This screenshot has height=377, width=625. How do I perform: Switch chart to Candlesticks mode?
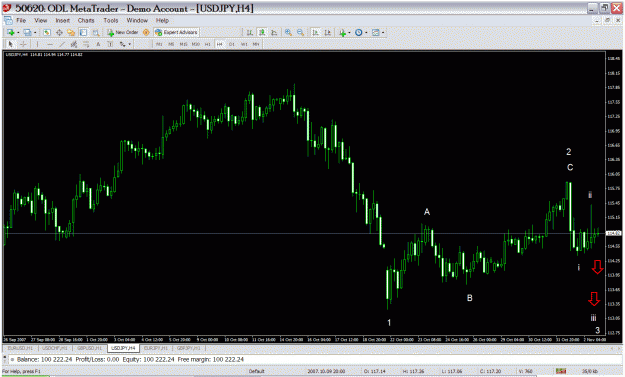(x=262, y=32)
